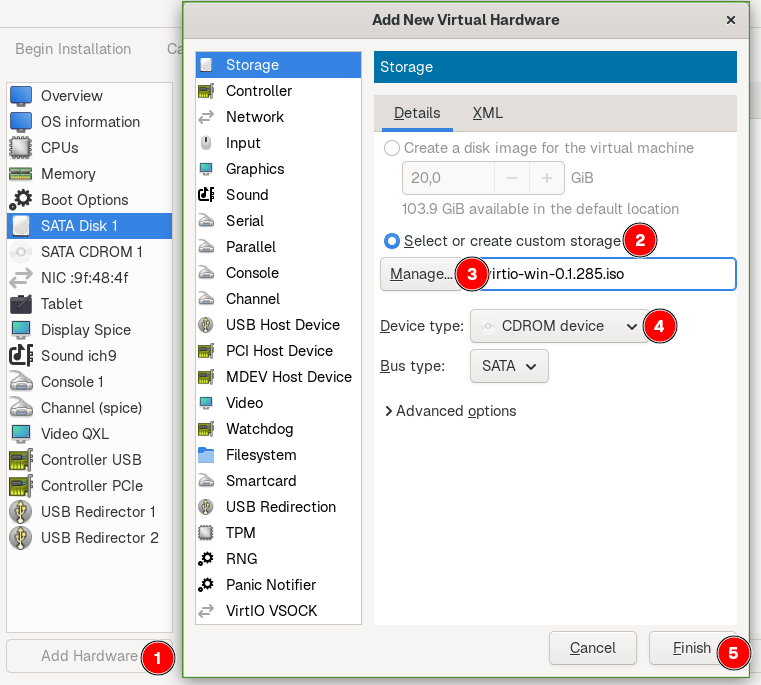Image resolution: width=761 pixels, height=685 pixels.
Task: Click Begin Installation in background window
Action: click(x=73, y=49)
